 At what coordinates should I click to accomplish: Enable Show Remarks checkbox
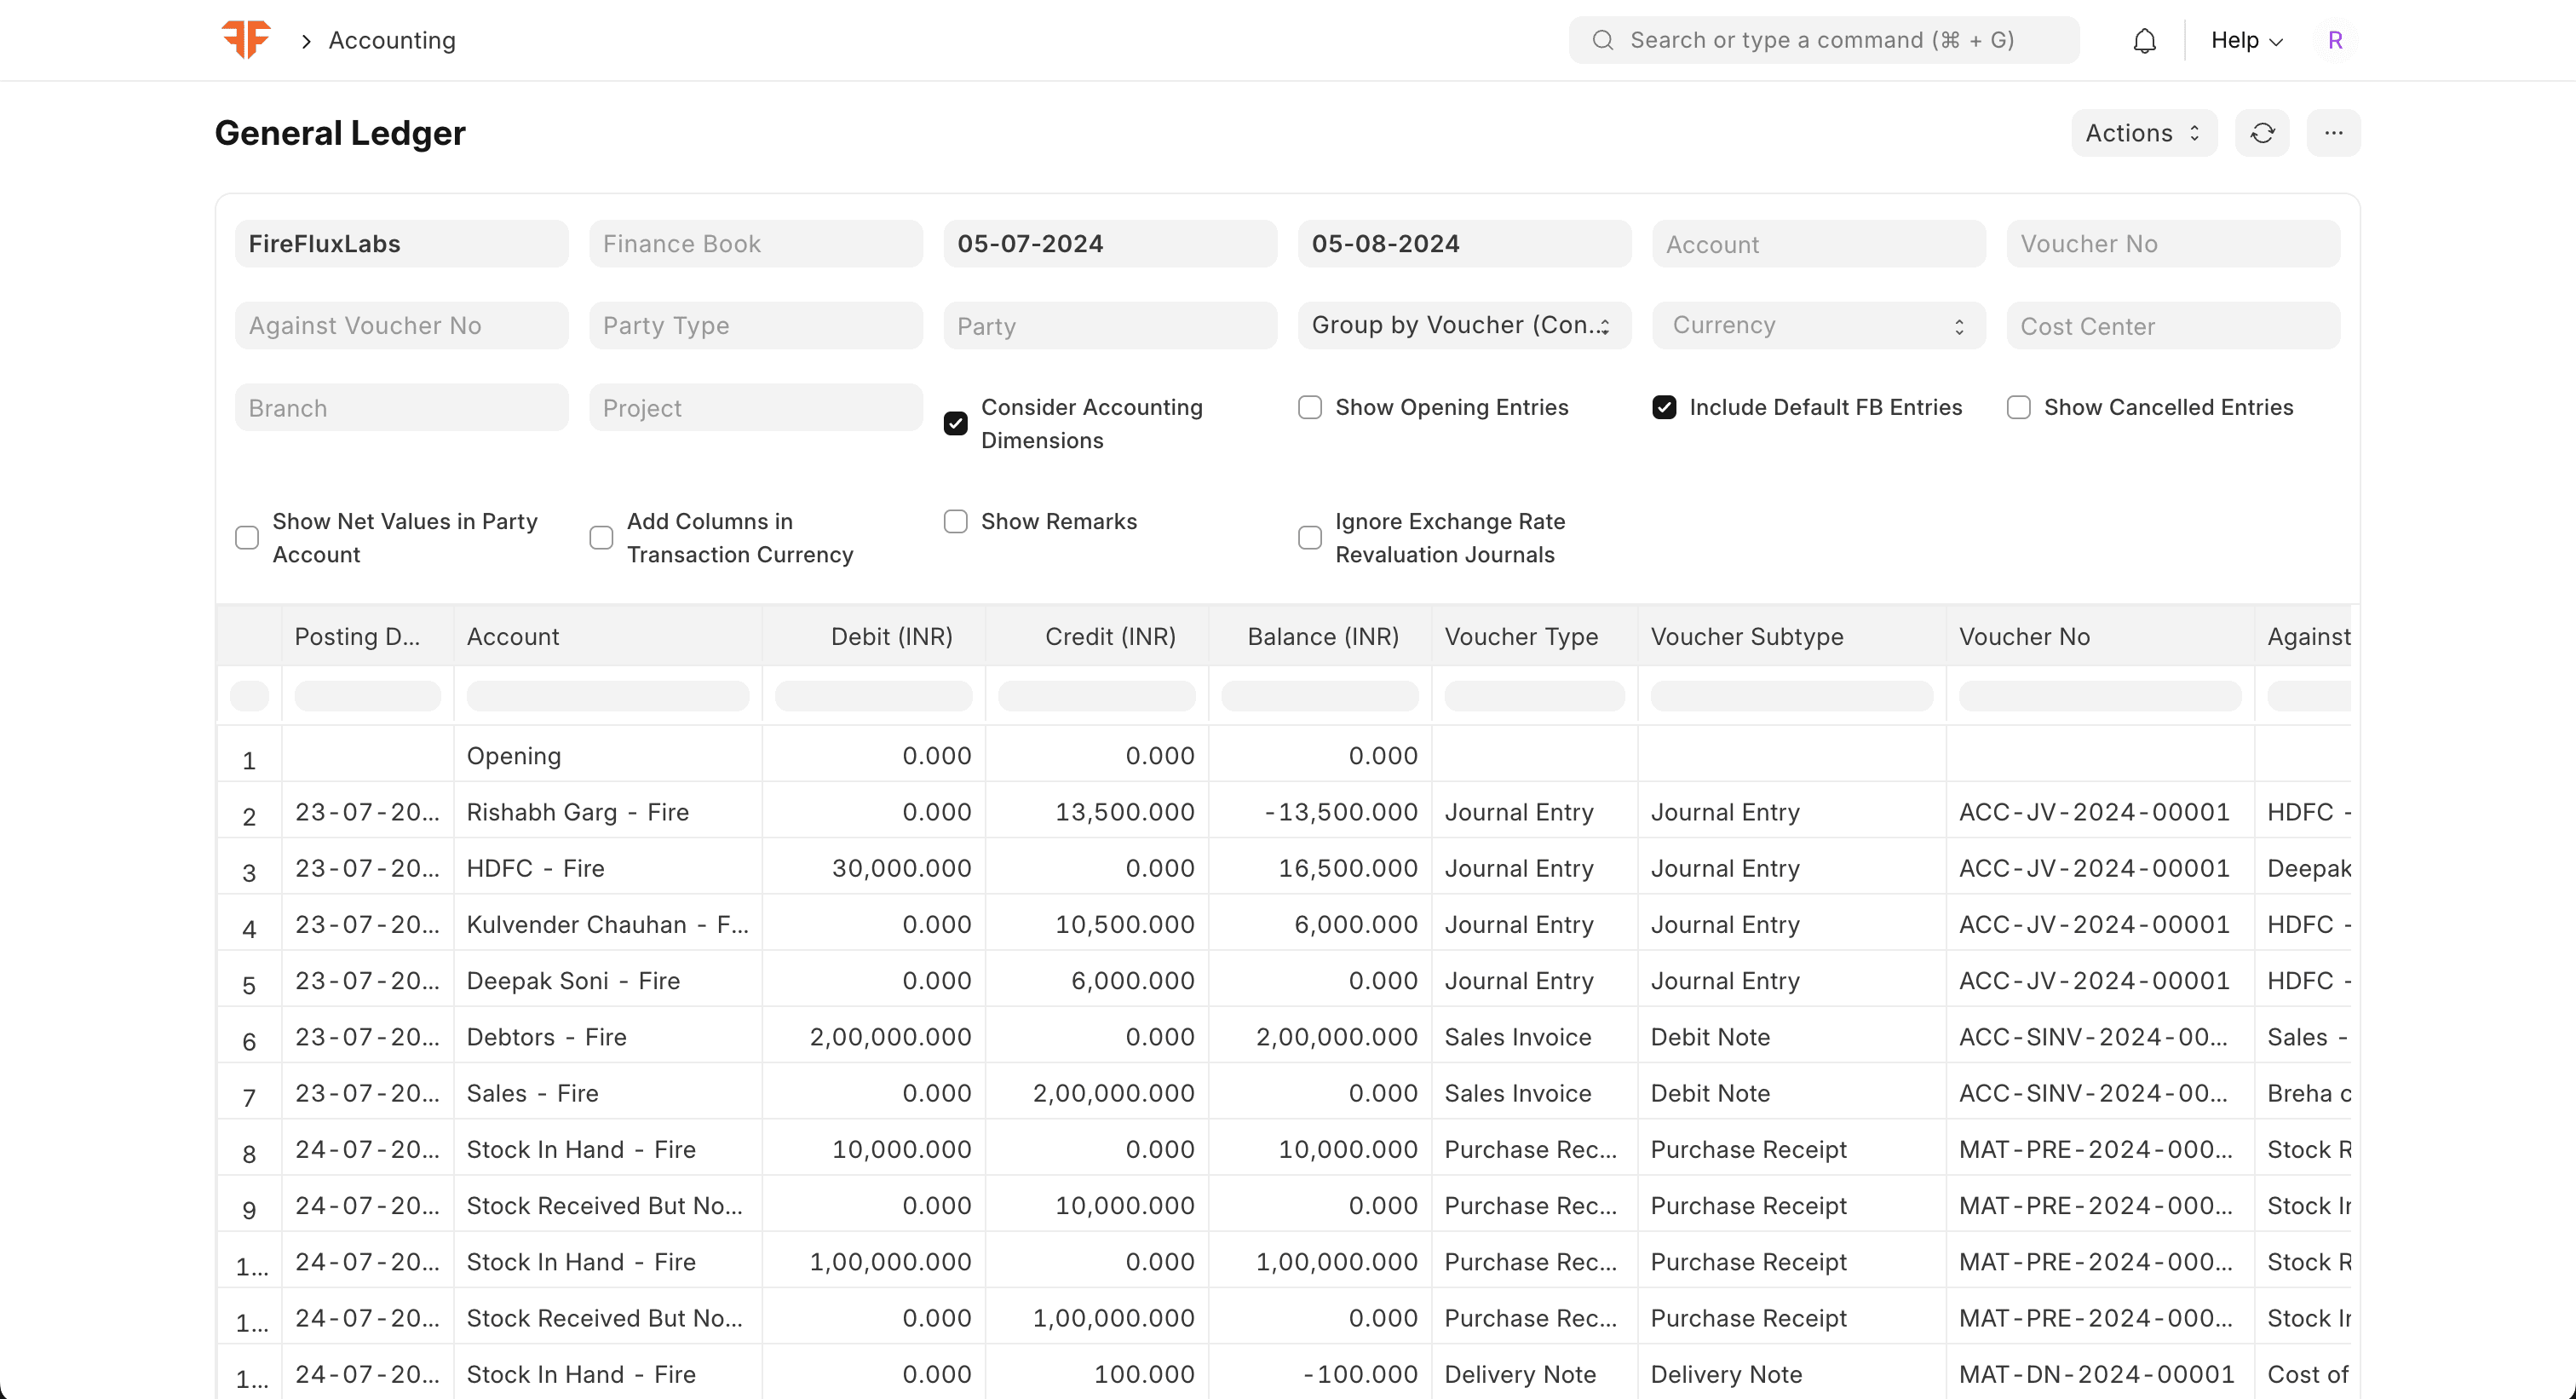click(x=955, y=521)
